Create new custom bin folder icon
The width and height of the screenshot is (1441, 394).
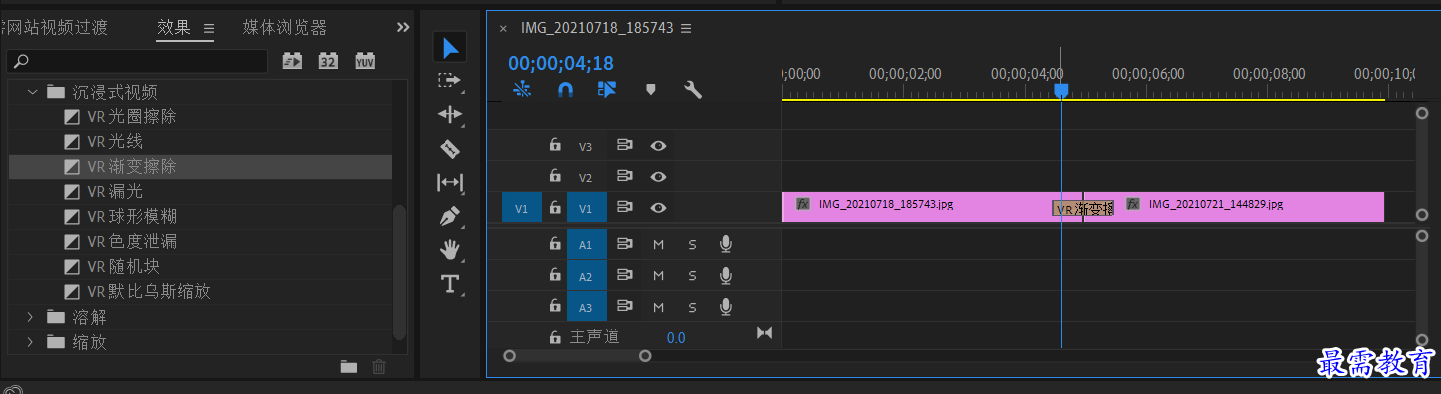[x=348, y=366]
